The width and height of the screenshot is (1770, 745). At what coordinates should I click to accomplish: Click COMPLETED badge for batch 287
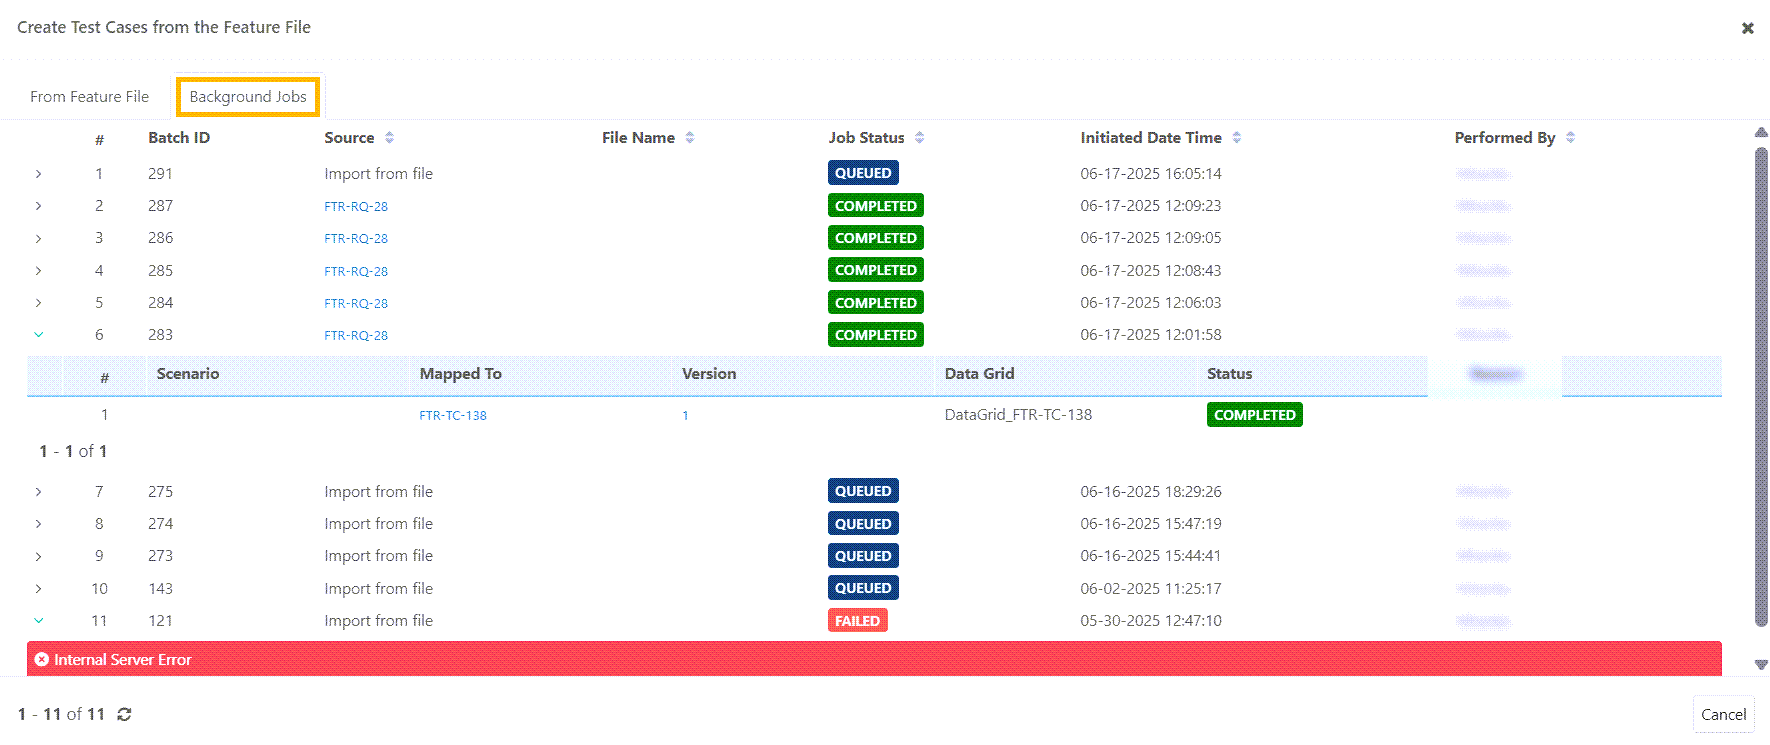876,206
